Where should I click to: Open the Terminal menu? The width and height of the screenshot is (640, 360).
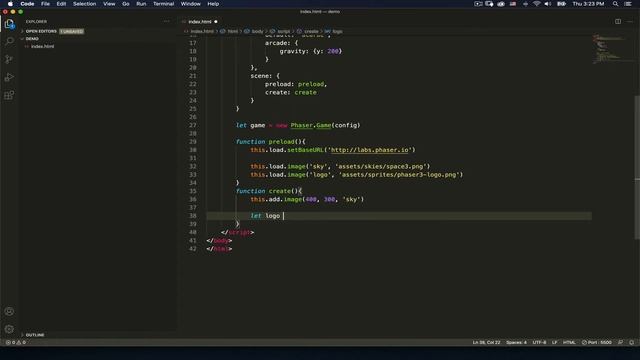coord(164,4)
